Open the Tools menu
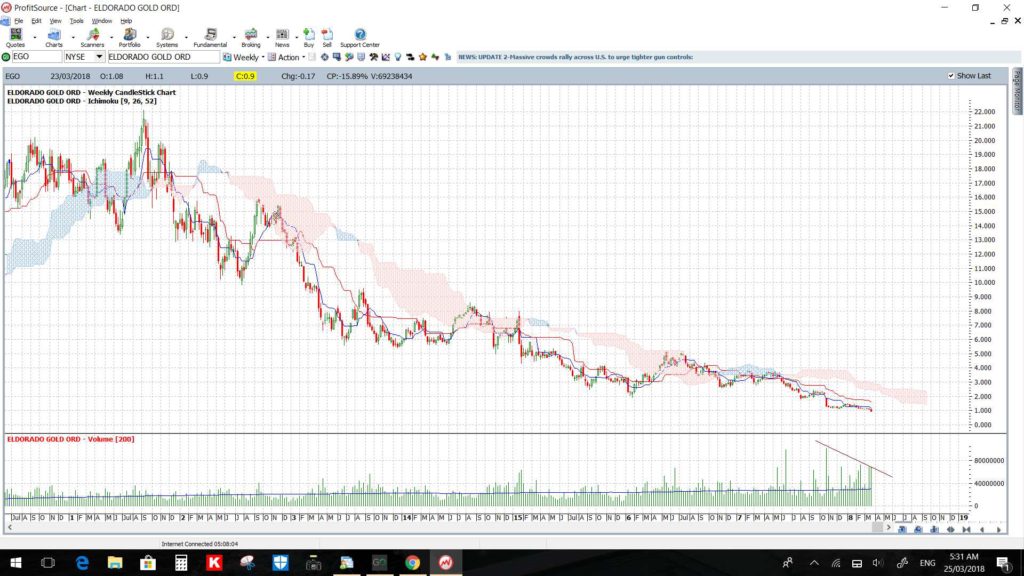Viewport: 1024px width, 576px height. (76, 21)
